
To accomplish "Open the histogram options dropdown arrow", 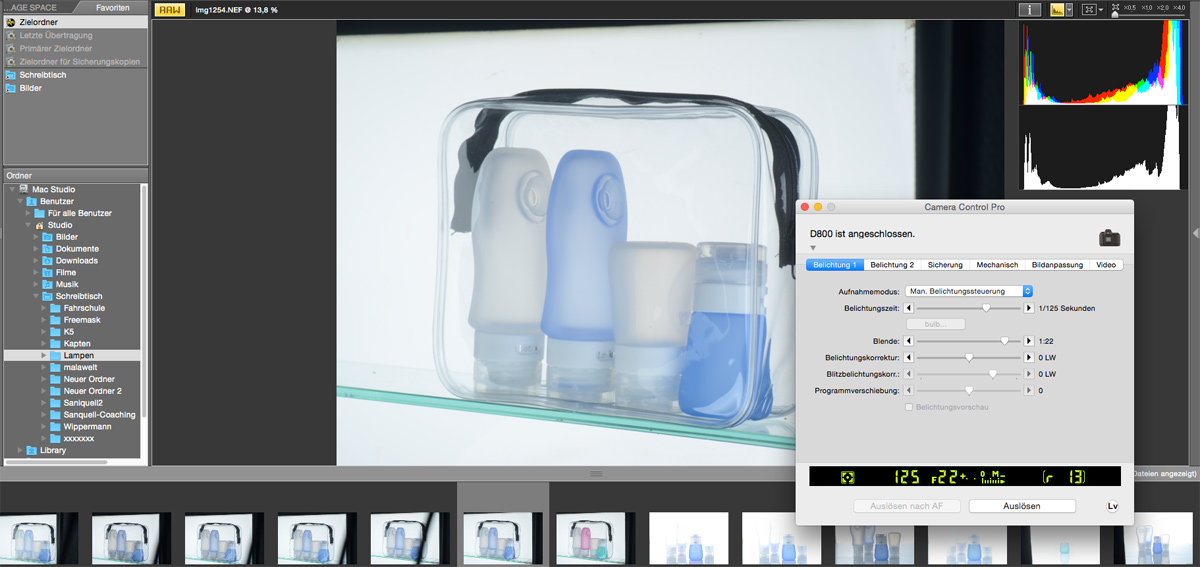I will pyautogui.click(x=1070, y=9).
